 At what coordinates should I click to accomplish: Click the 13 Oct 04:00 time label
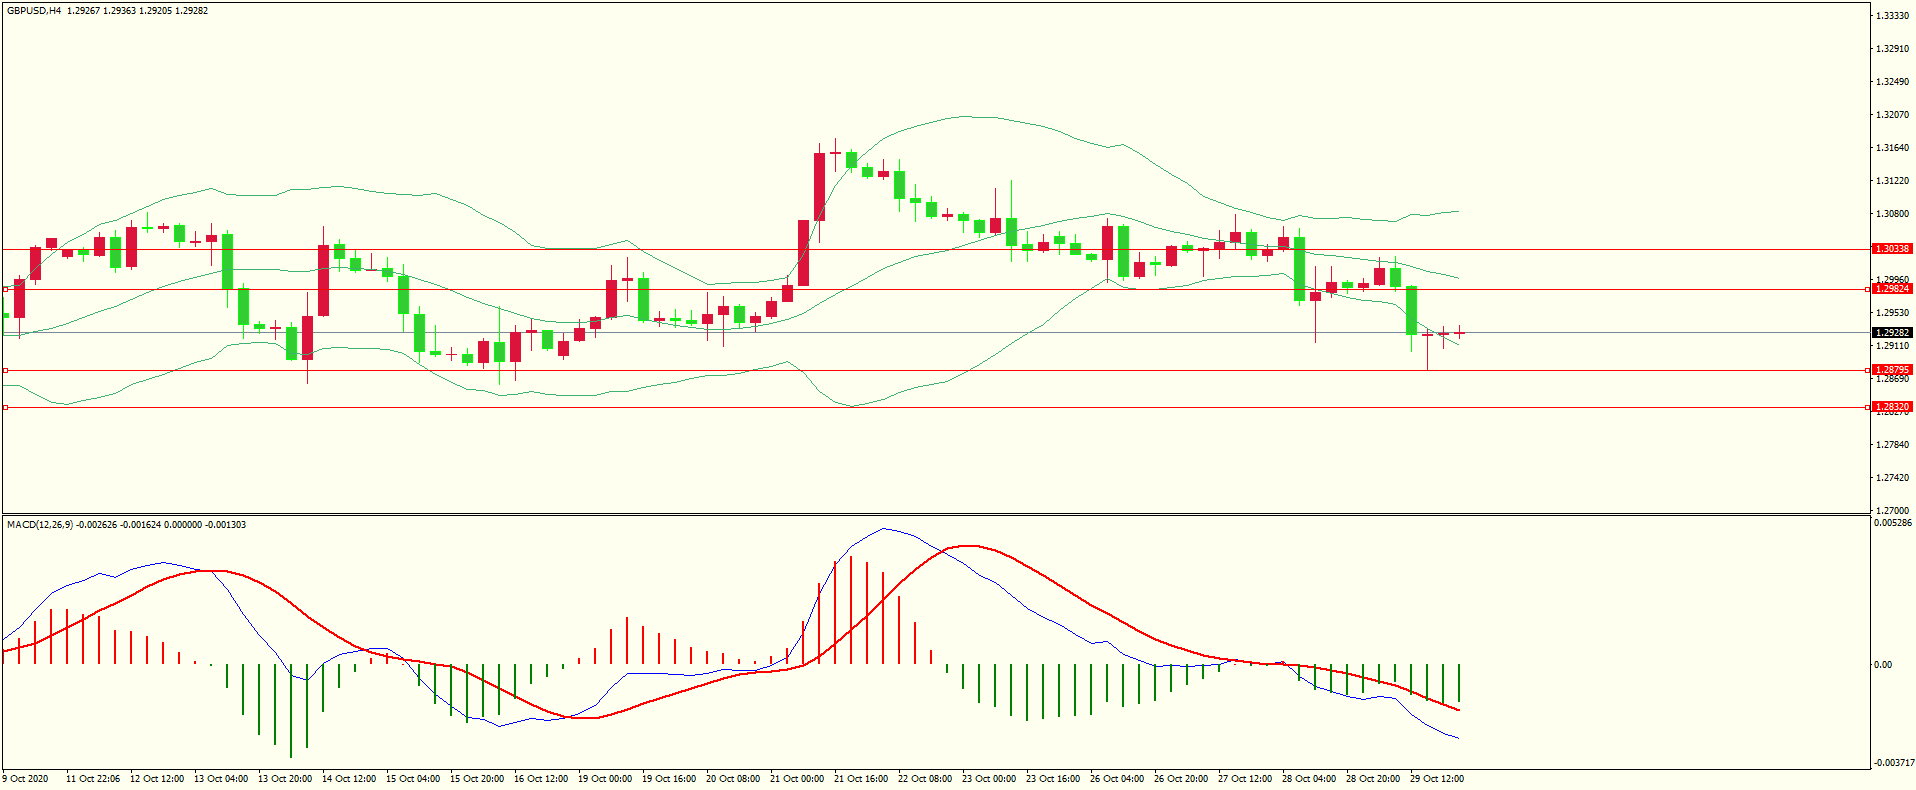[221, 779]
